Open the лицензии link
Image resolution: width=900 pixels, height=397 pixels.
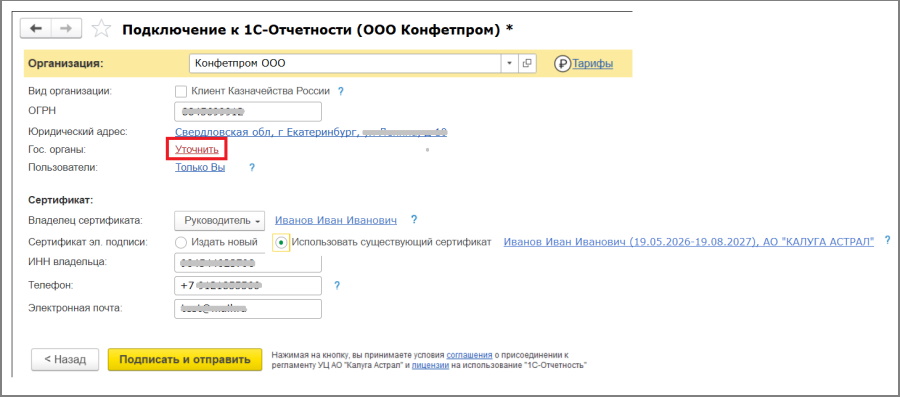(x=430, y=365)
